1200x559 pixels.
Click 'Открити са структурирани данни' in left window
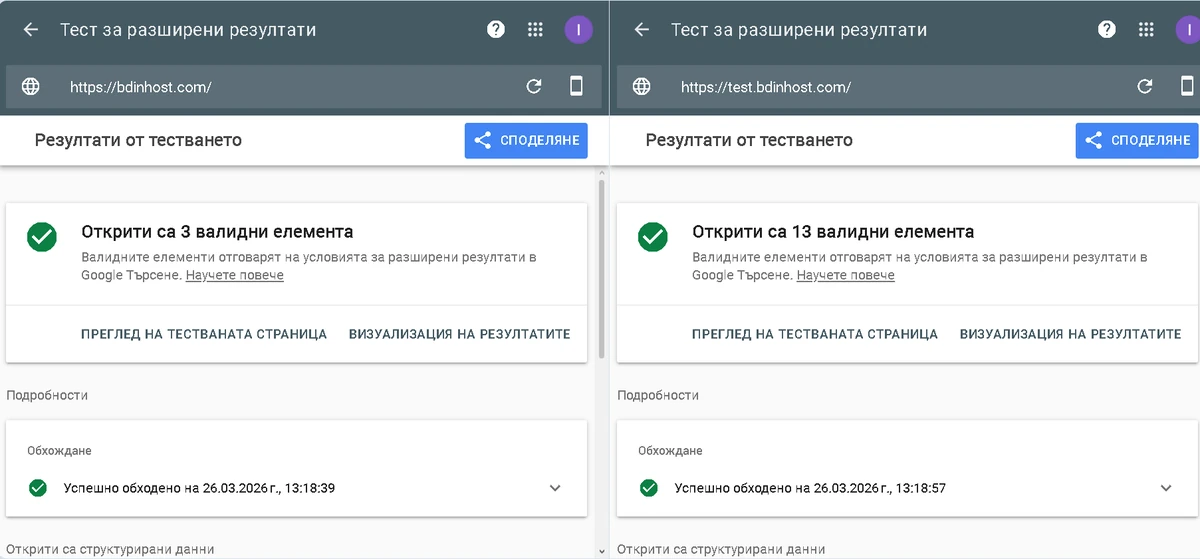click(x=110, y=549)
